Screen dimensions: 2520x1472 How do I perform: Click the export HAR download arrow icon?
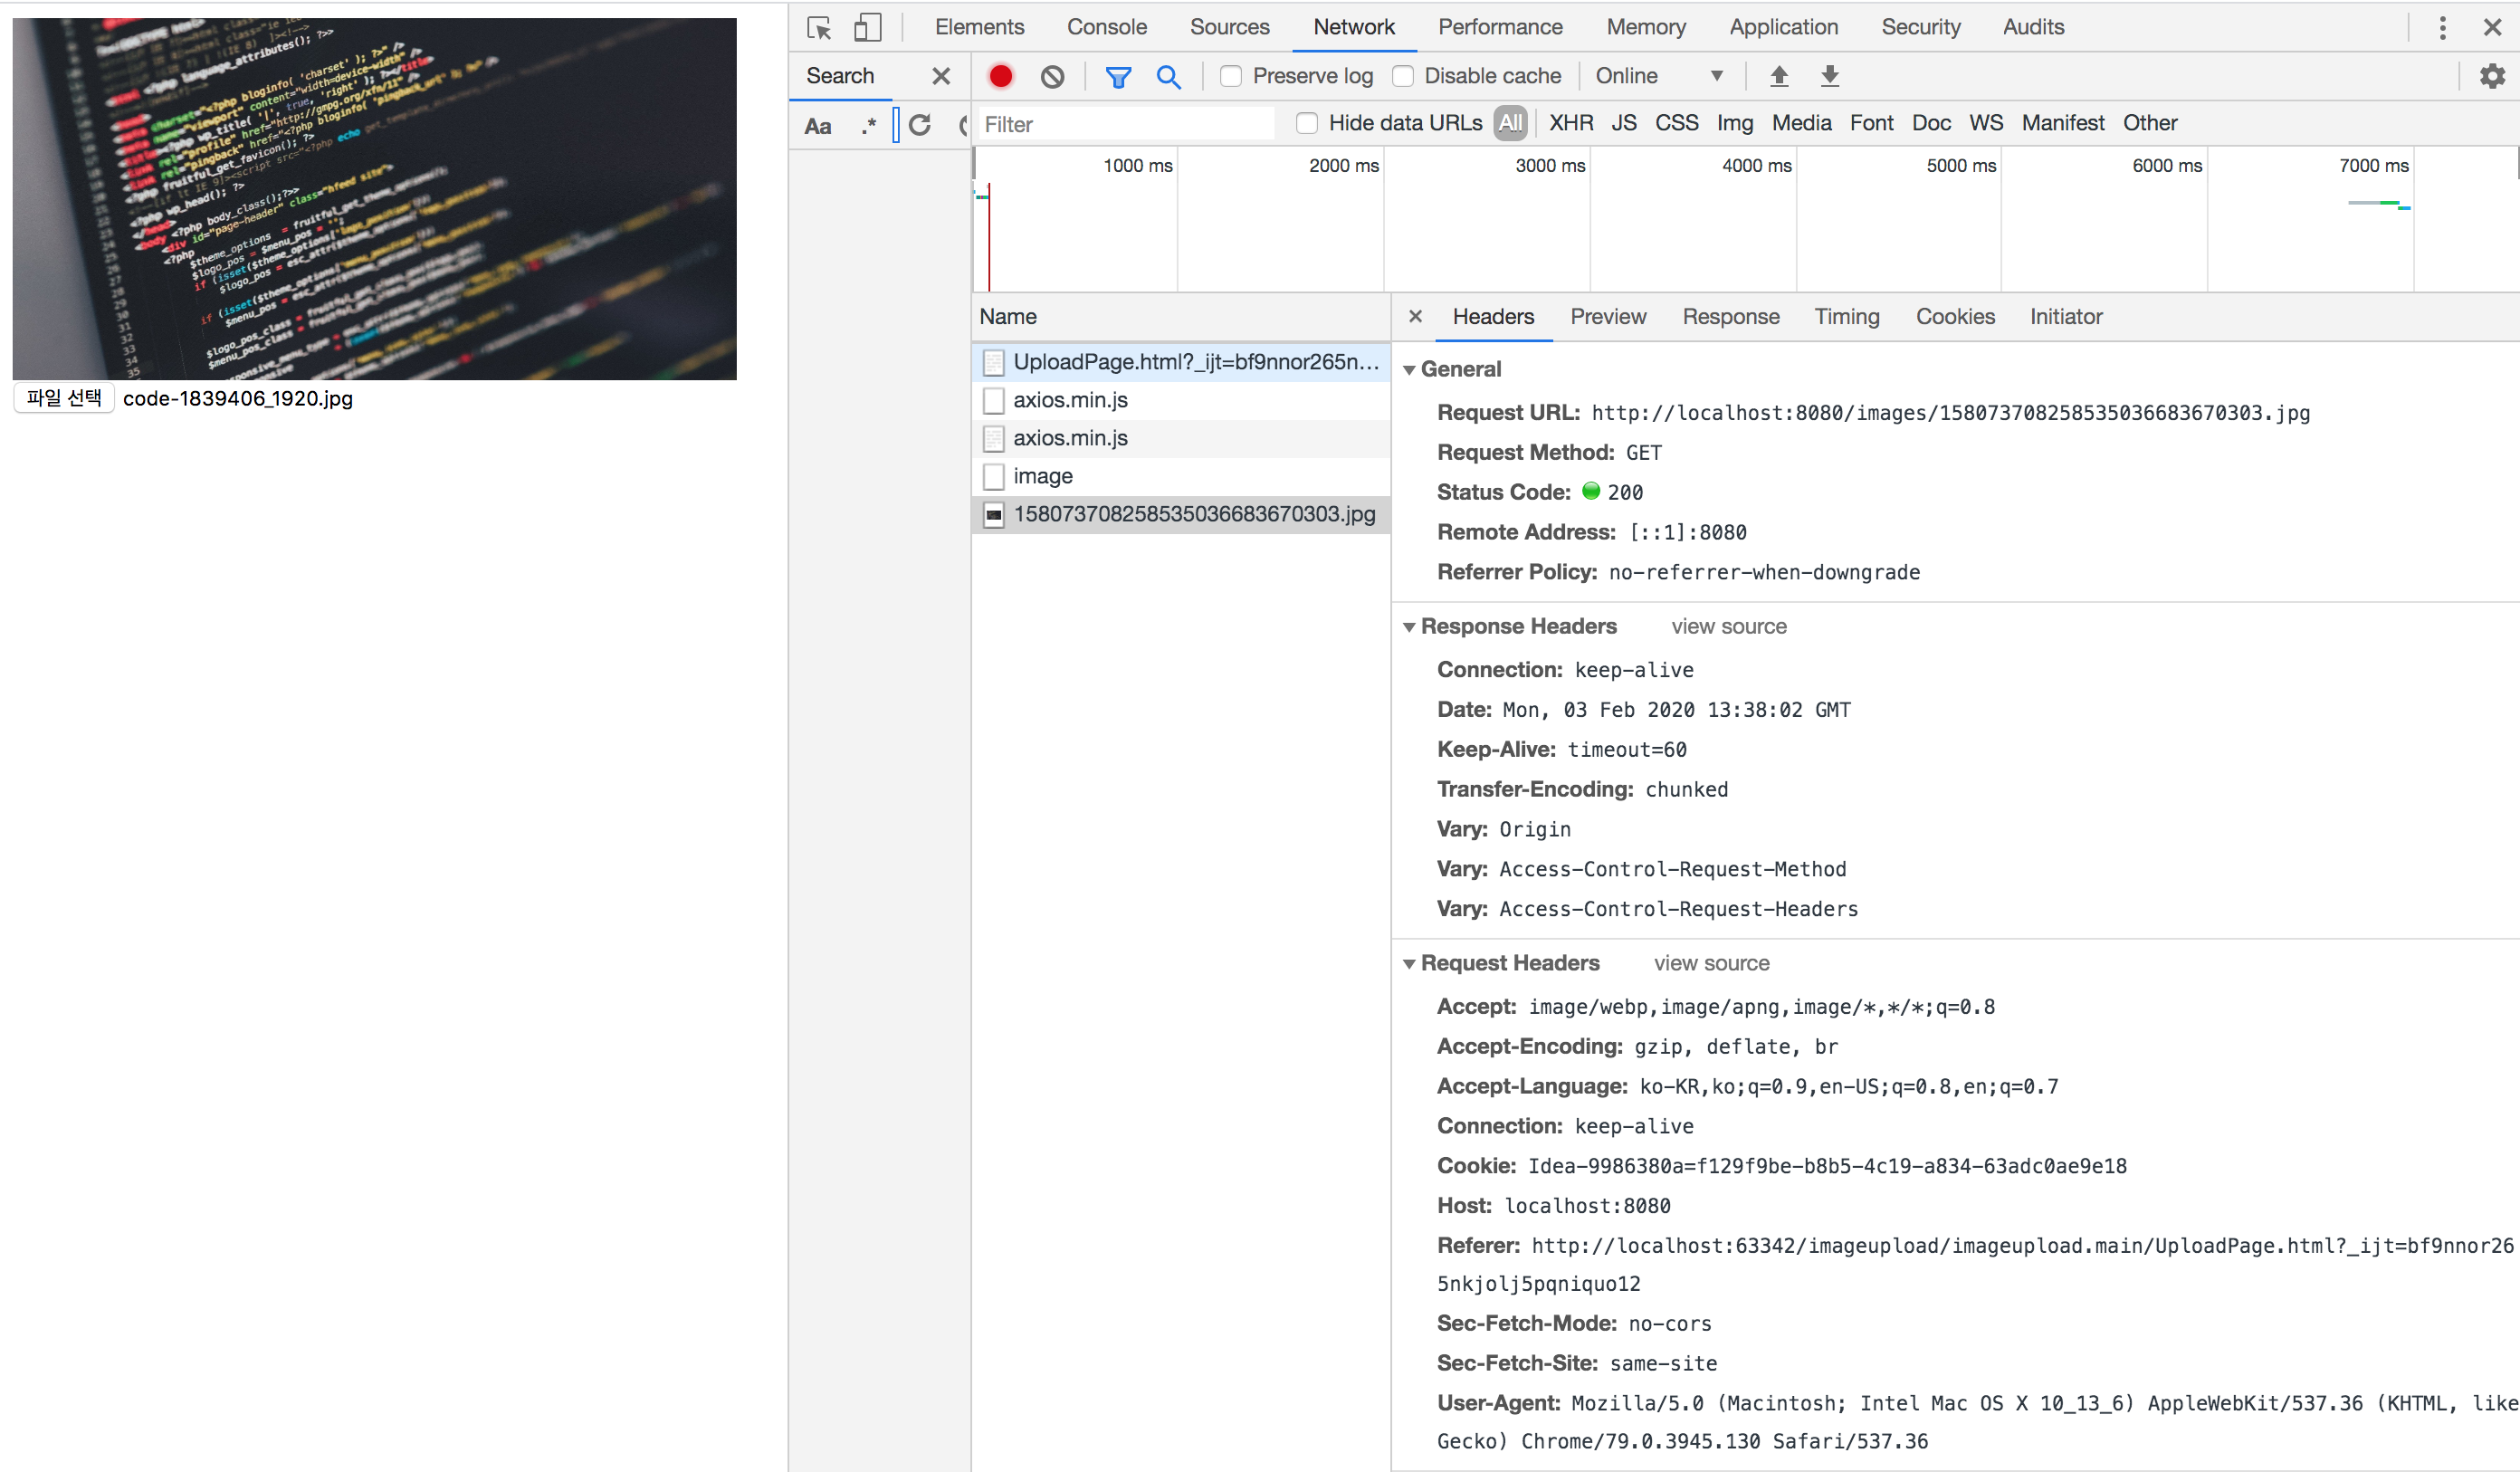[1829, 76]
